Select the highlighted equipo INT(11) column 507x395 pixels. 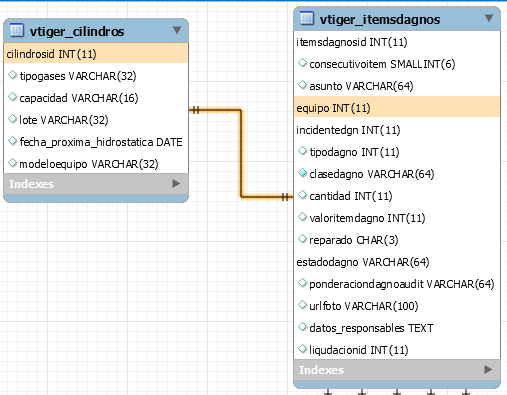(397, 108)
